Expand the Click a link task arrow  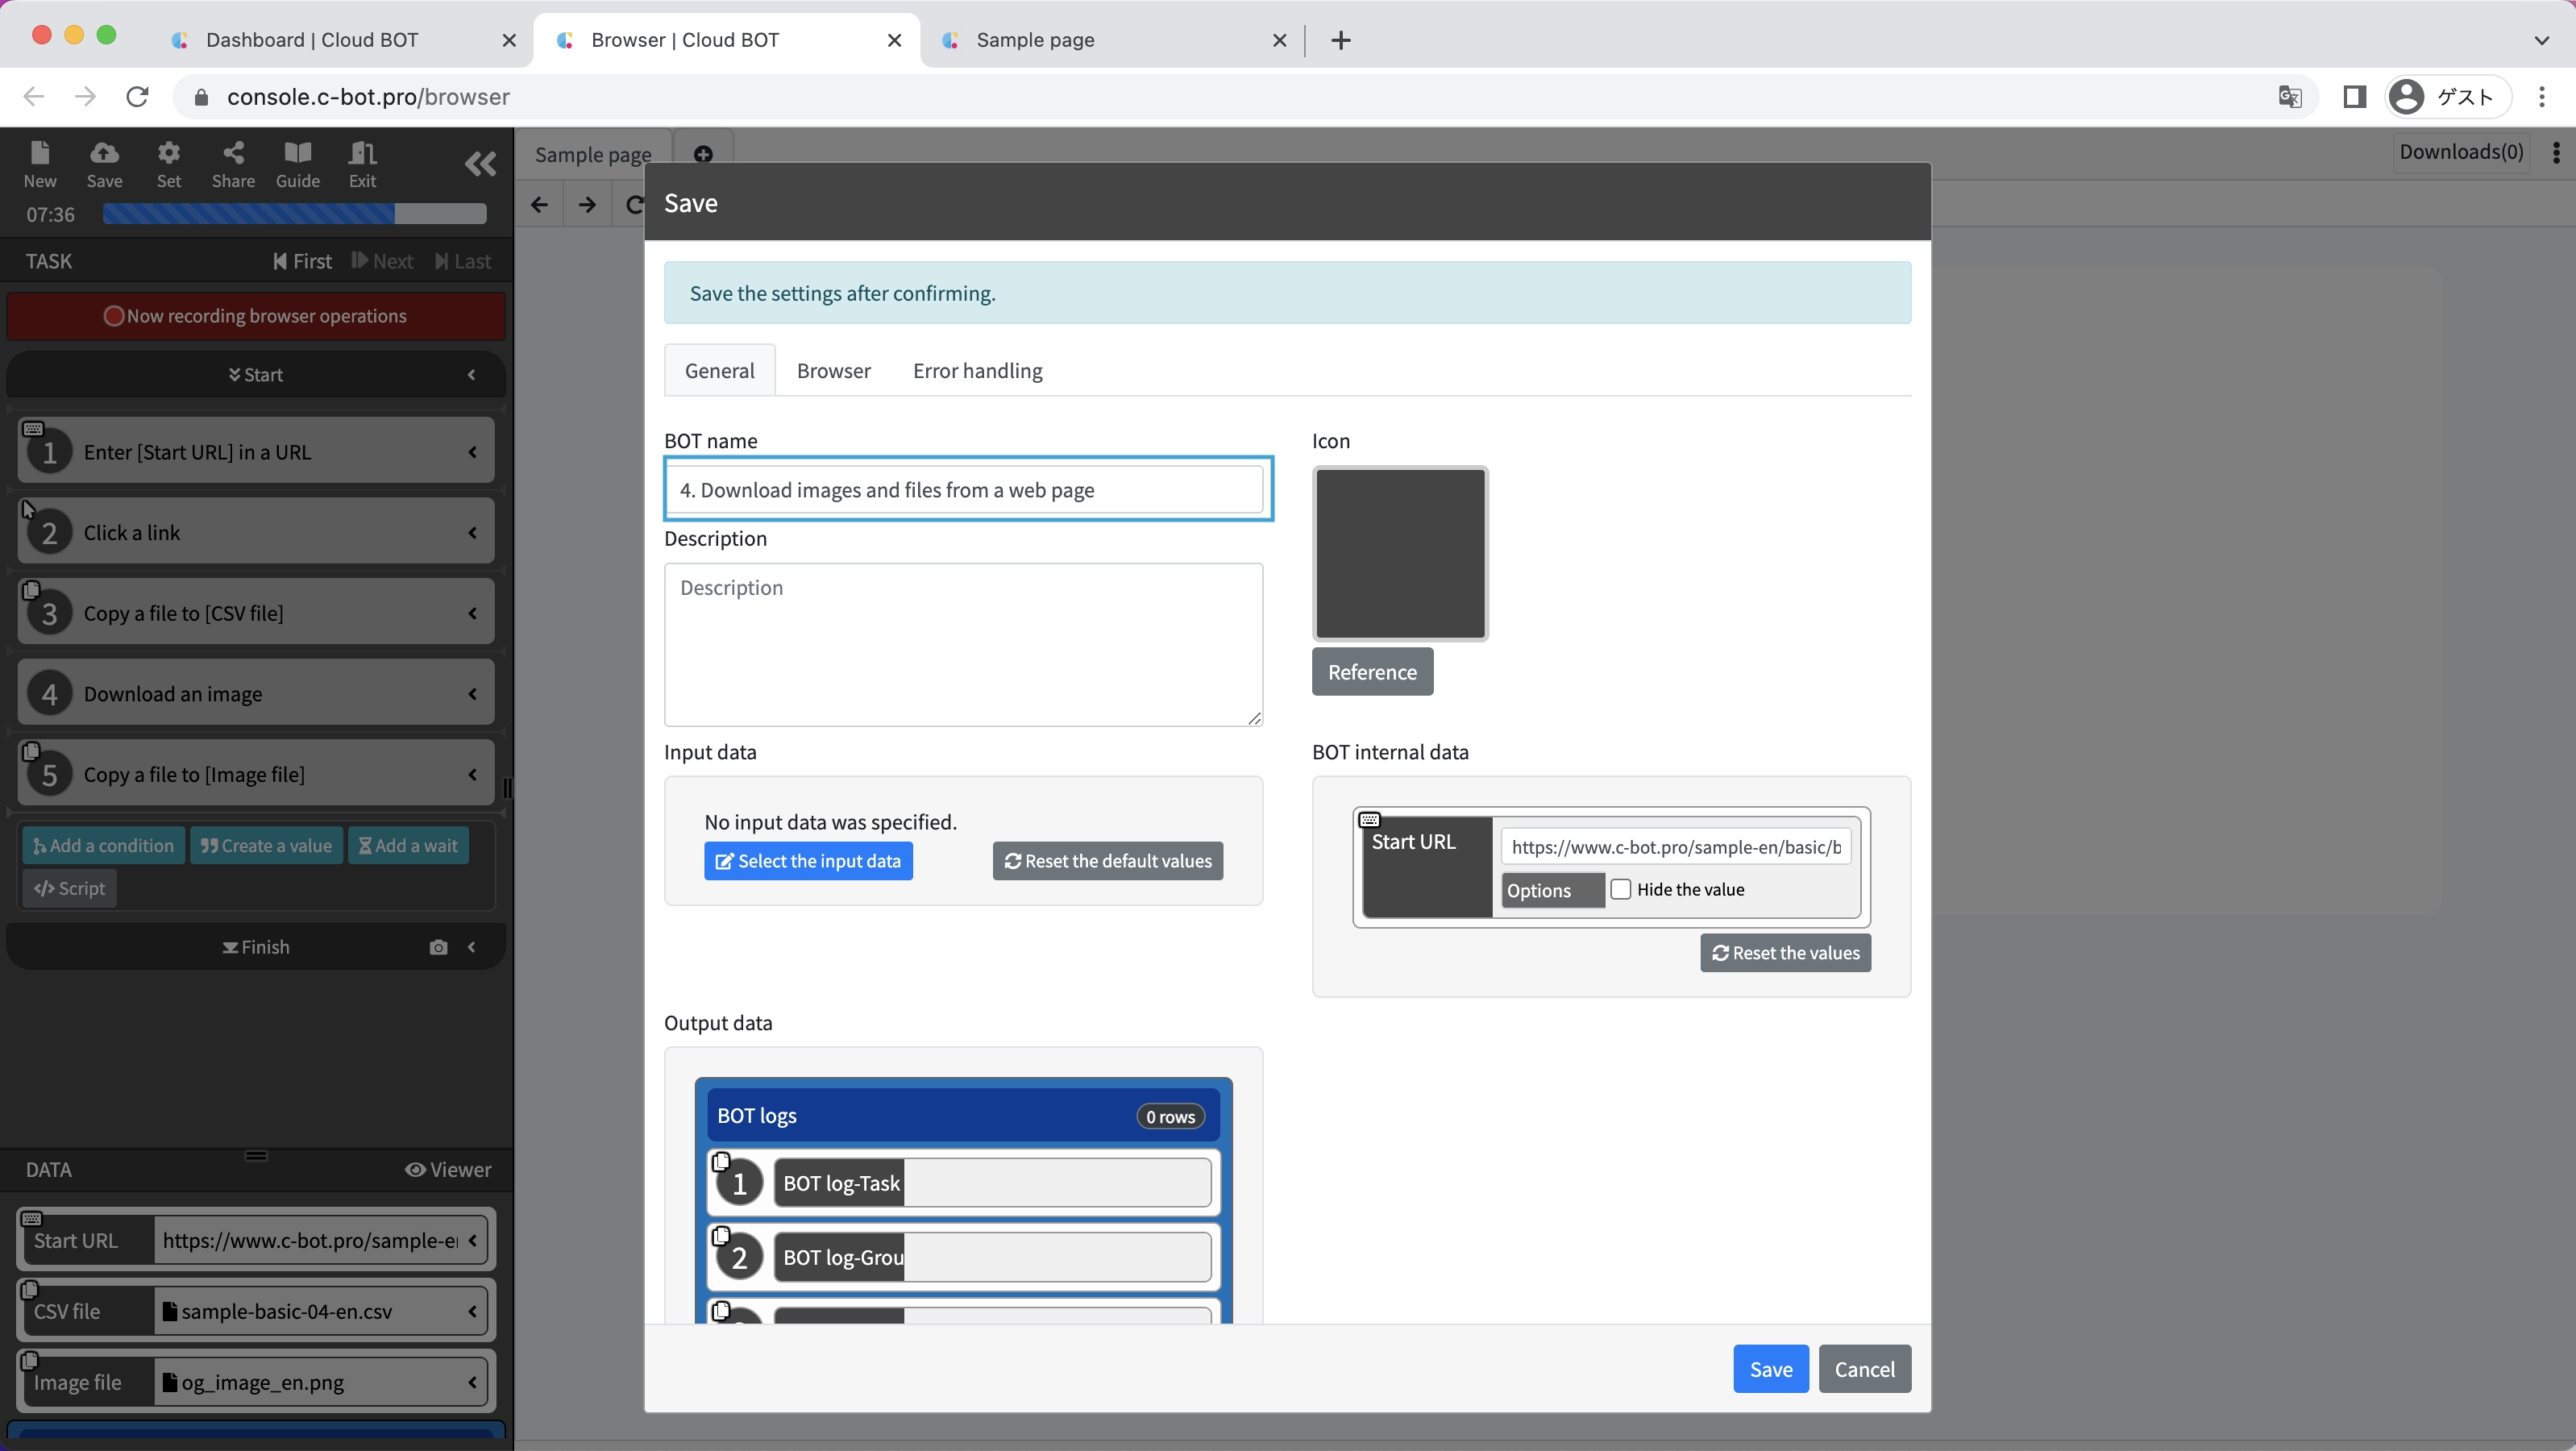tap(472, 533)
